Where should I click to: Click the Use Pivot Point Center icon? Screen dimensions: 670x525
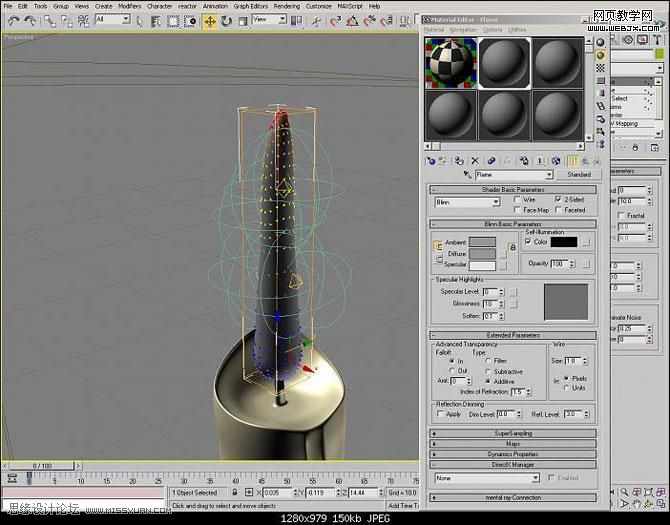point(296,21)
